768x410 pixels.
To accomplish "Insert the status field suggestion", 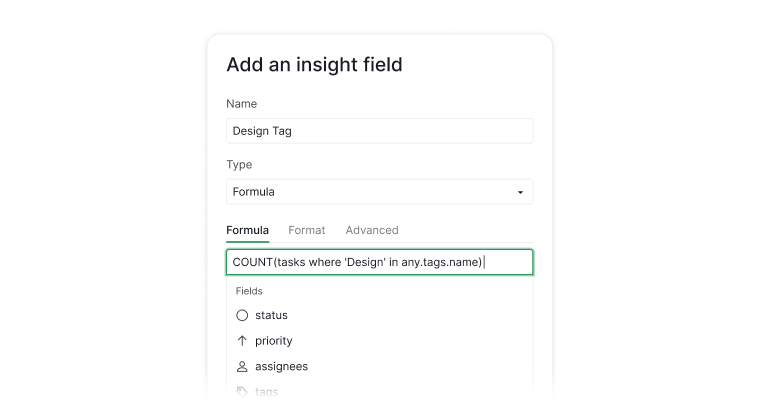I will [x=271, y=315].
